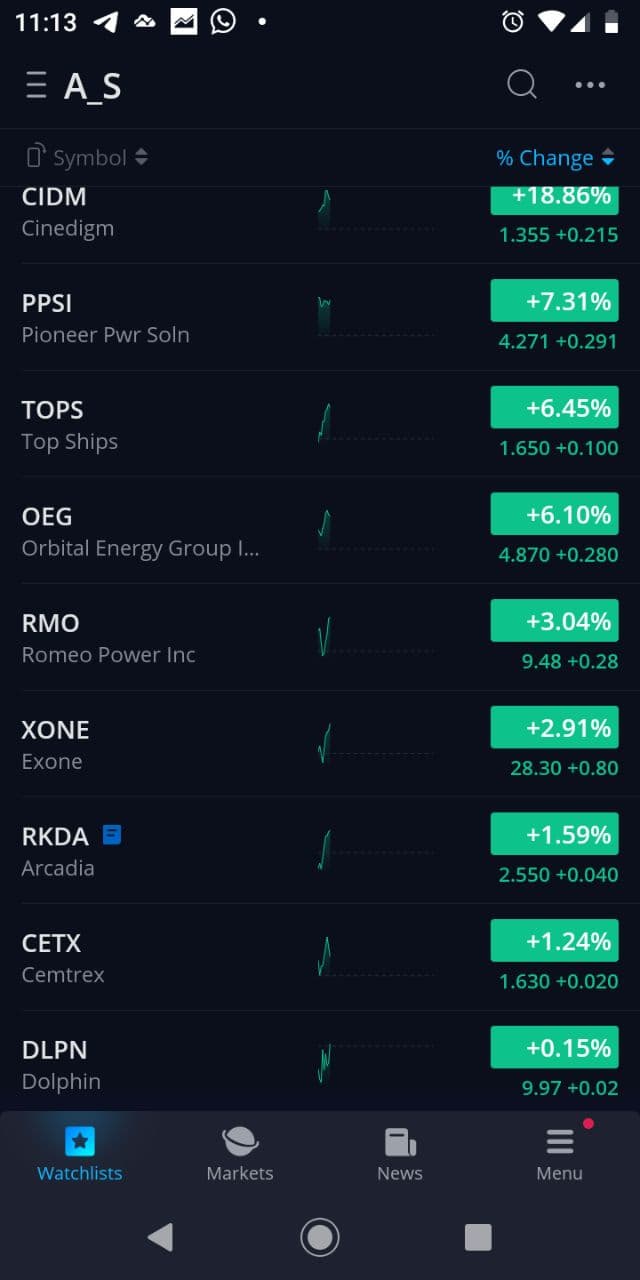Open the Menu tab
Screen dimensions: 640x1280
coord(559,1153)
